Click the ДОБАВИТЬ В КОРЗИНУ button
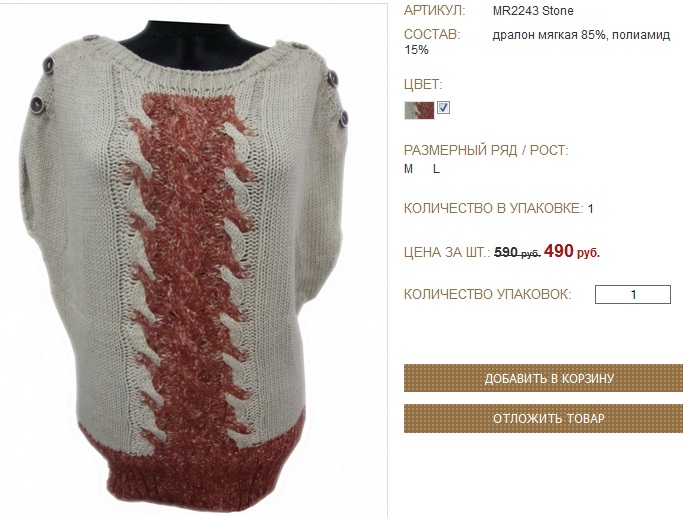Viewport: 683px width, 517px height. coord(543,378)
